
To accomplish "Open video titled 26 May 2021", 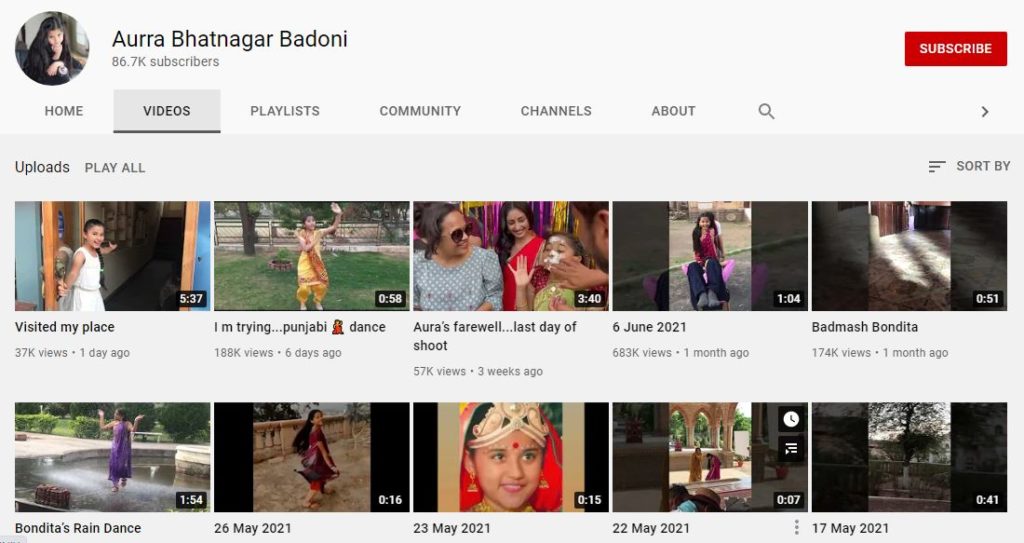I will [x=253, y=528].
